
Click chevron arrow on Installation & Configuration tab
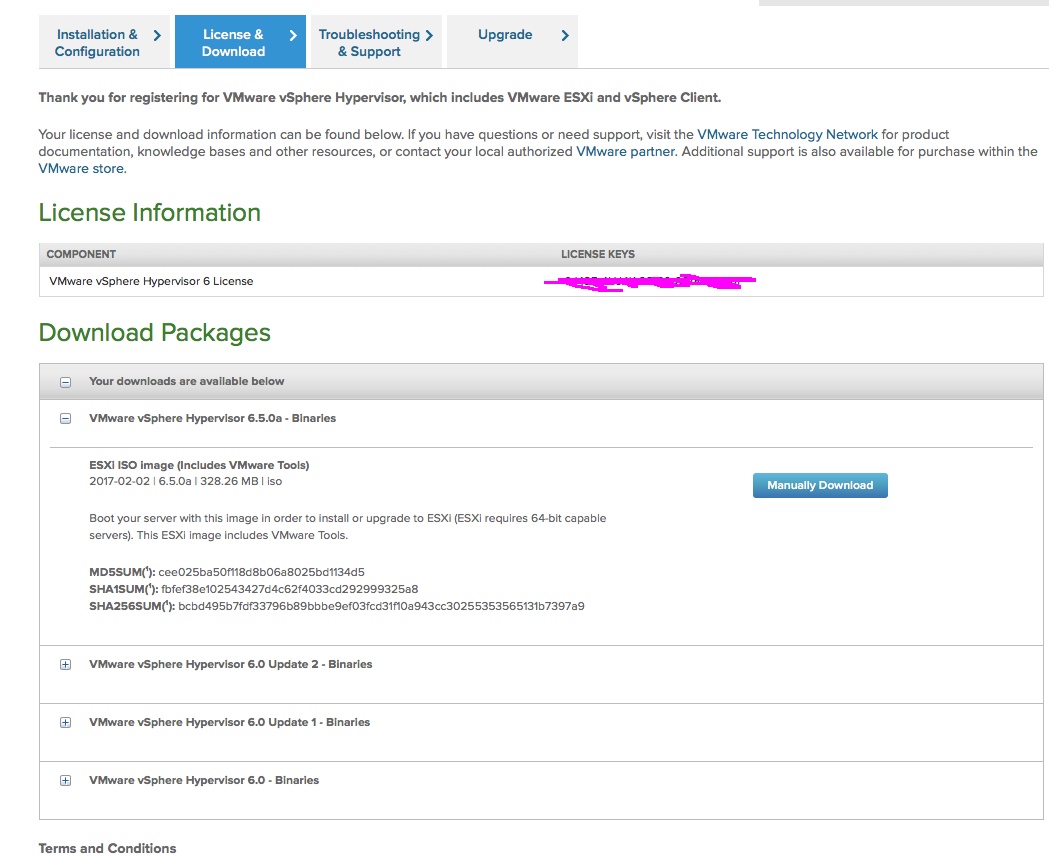pyautogui.click(x=157, y=35)
